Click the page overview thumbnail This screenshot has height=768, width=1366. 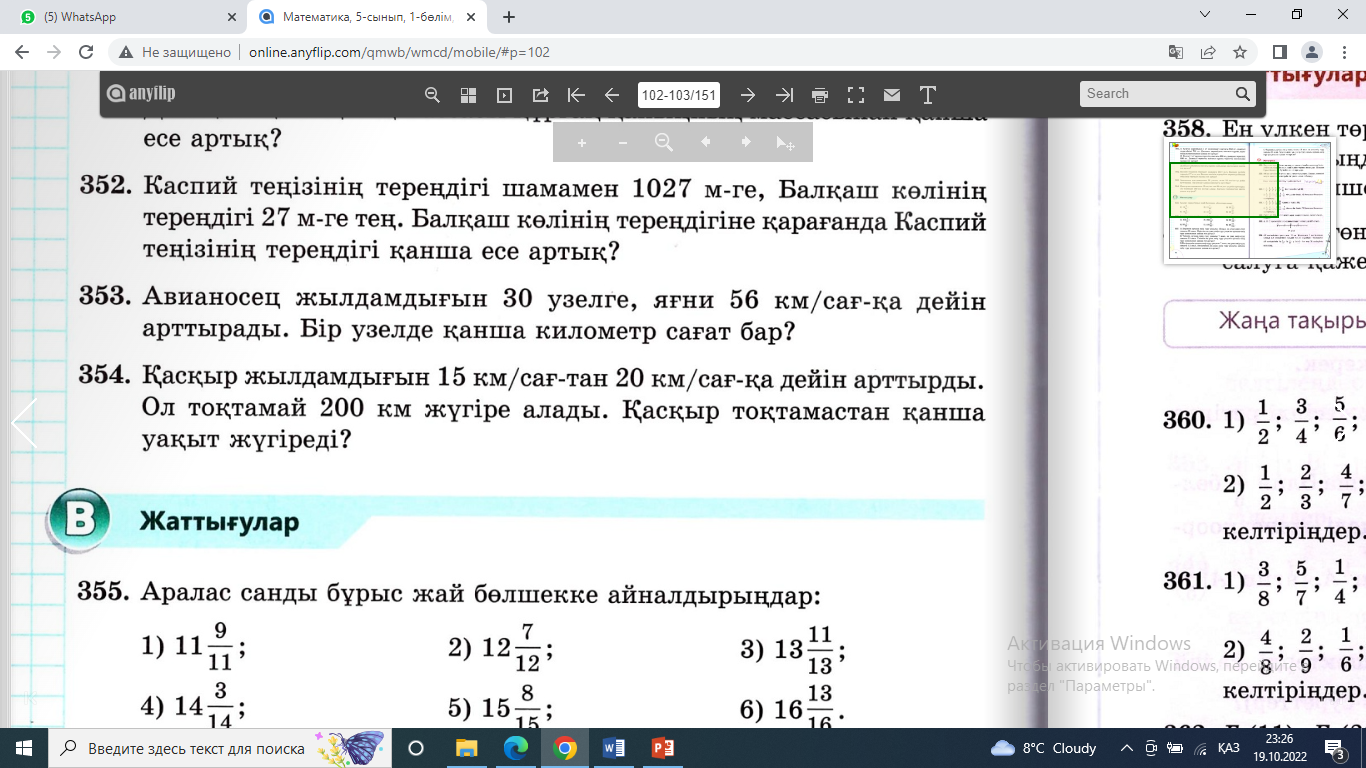[x=1249, y=201]
